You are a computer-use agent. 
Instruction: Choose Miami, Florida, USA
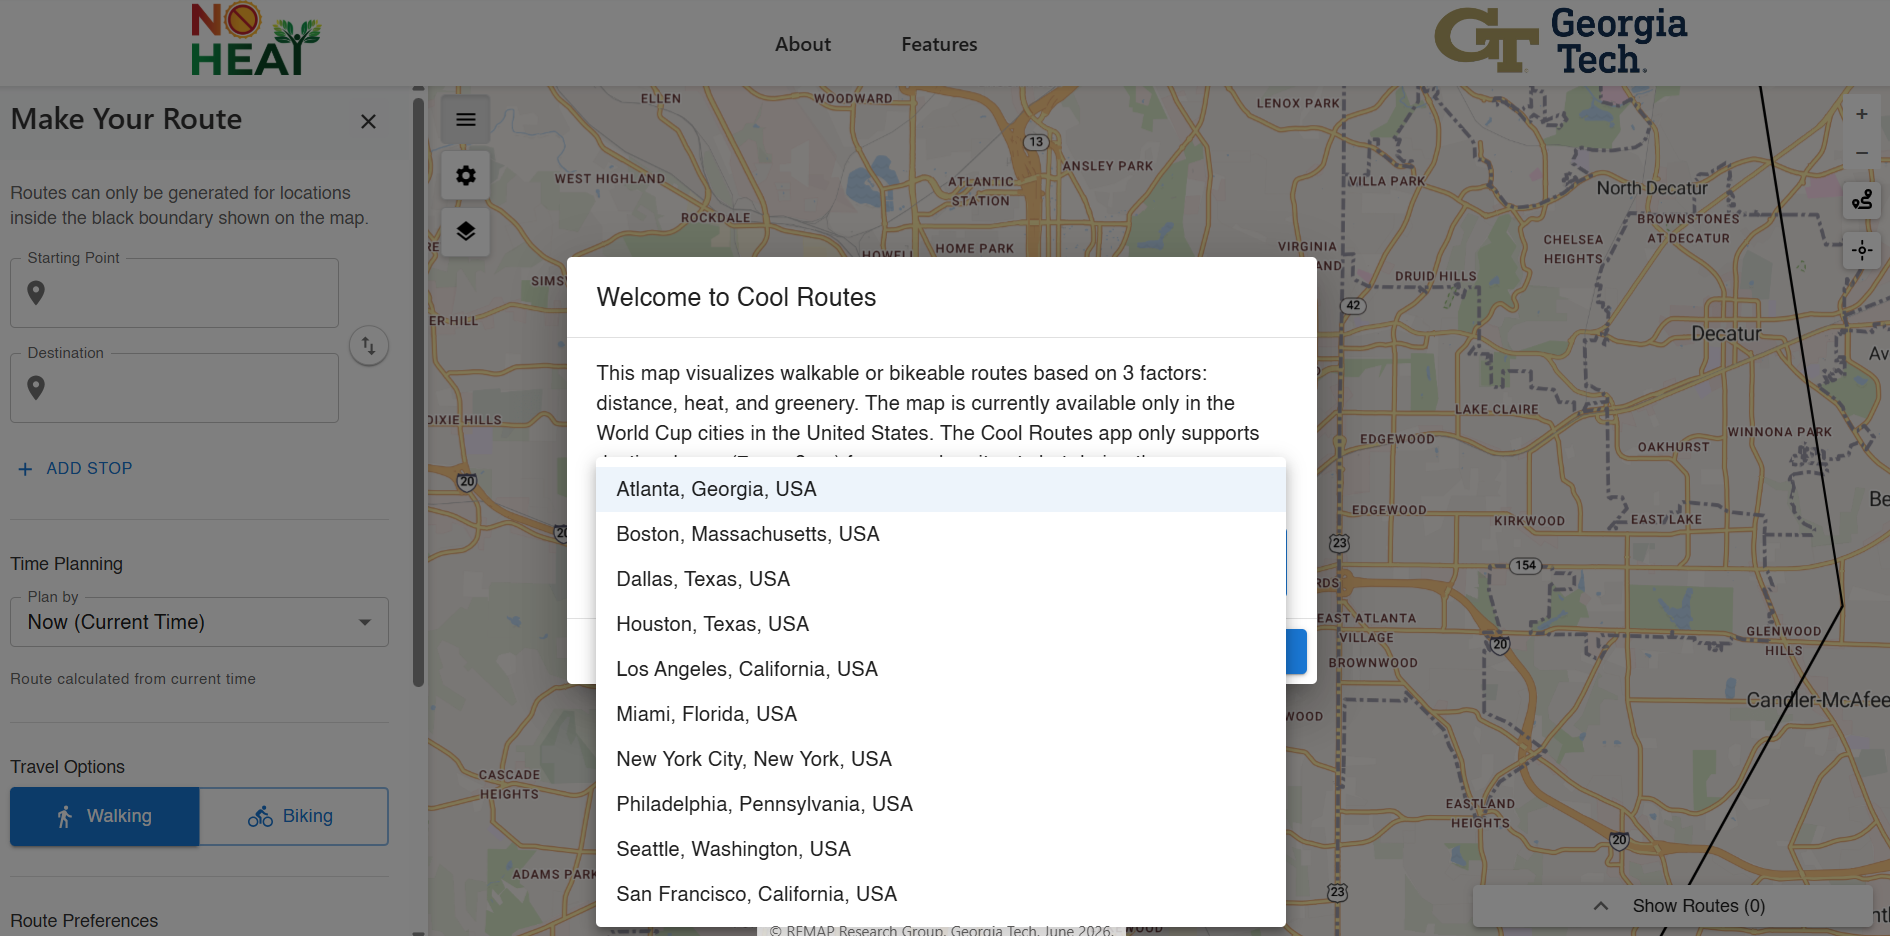point(941,714)
